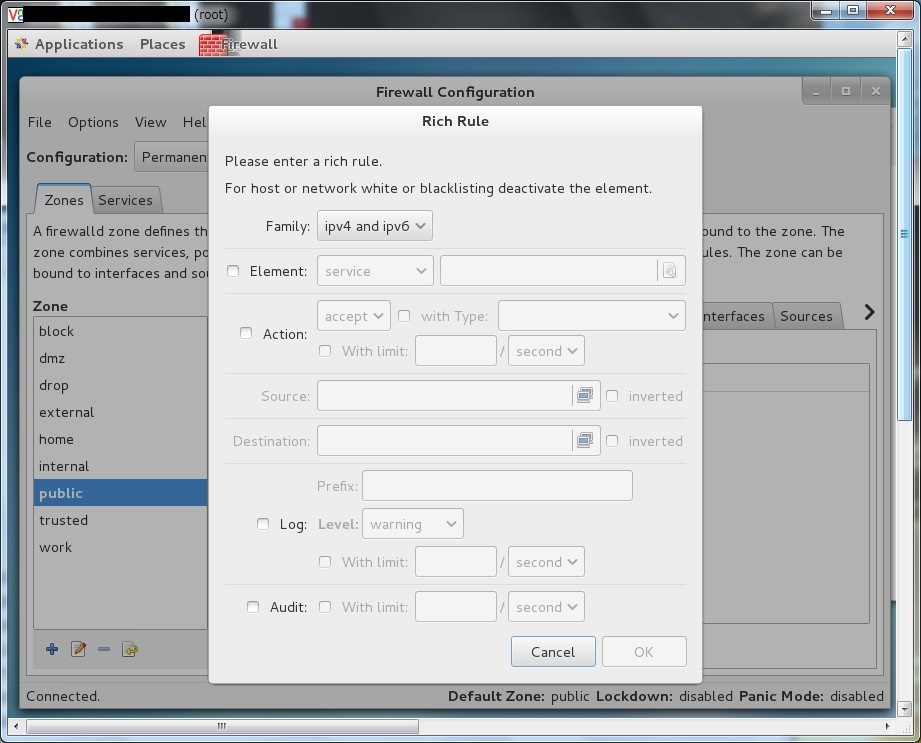921x743 pixels.
Task: Select the 'dmz' zone
Action: 120,358
